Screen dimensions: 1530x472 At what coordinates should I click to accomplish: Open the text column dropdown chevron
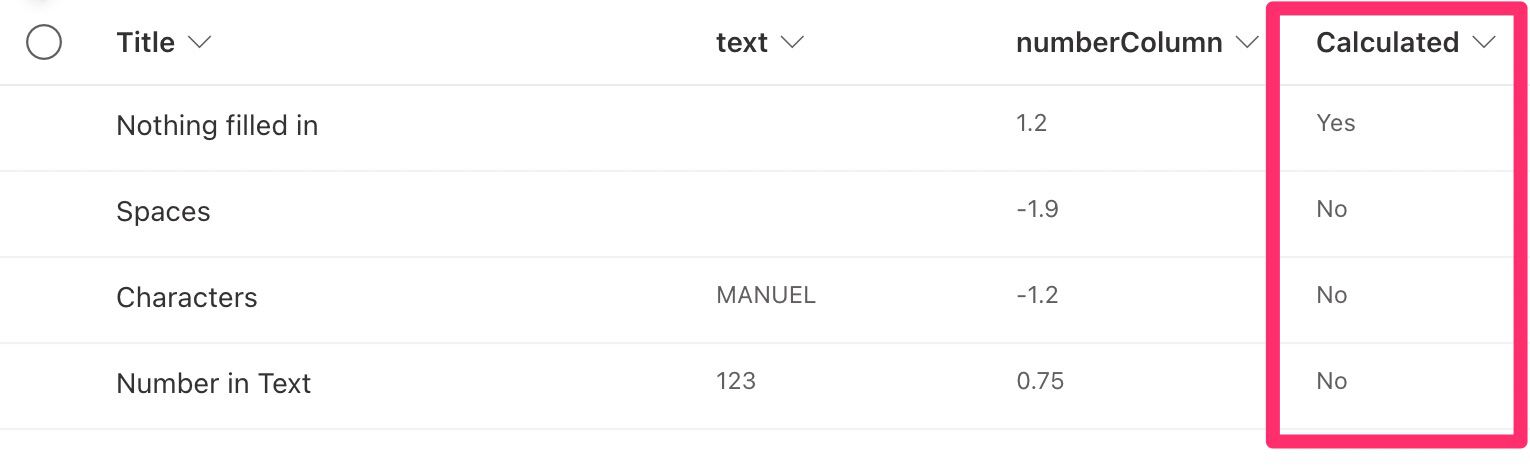(792, 43)
